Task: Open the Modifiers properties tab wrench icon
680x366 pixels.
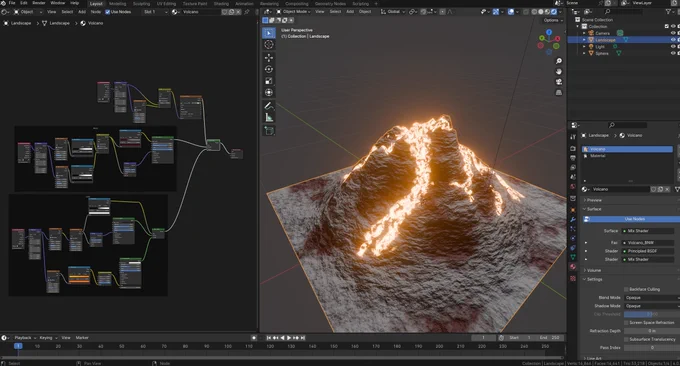Action: coord(573,220)
